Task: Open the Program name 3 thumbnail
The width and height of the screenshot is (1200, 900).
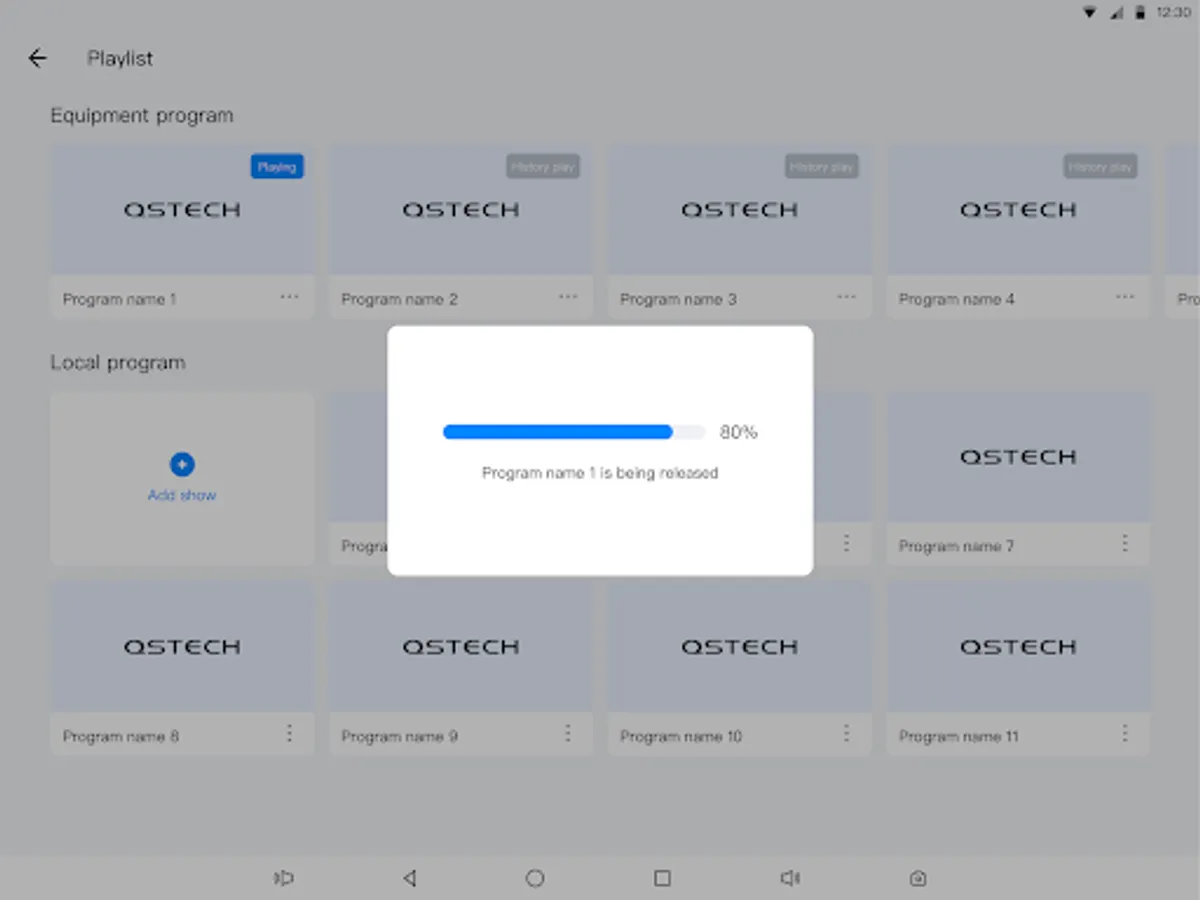Action: [740, 210]
